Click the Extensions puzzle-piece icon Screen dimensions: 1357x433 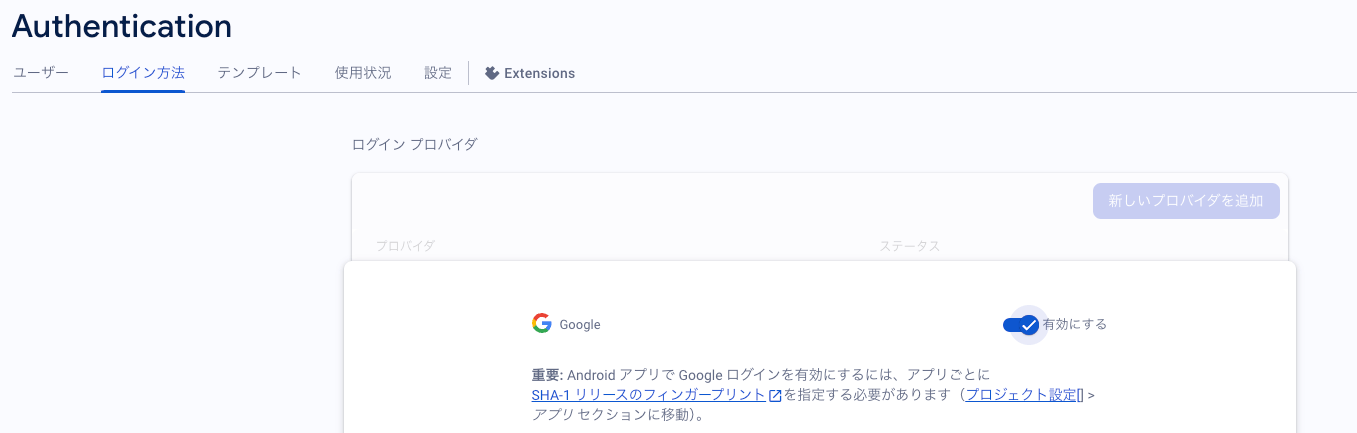click(492, 73)
